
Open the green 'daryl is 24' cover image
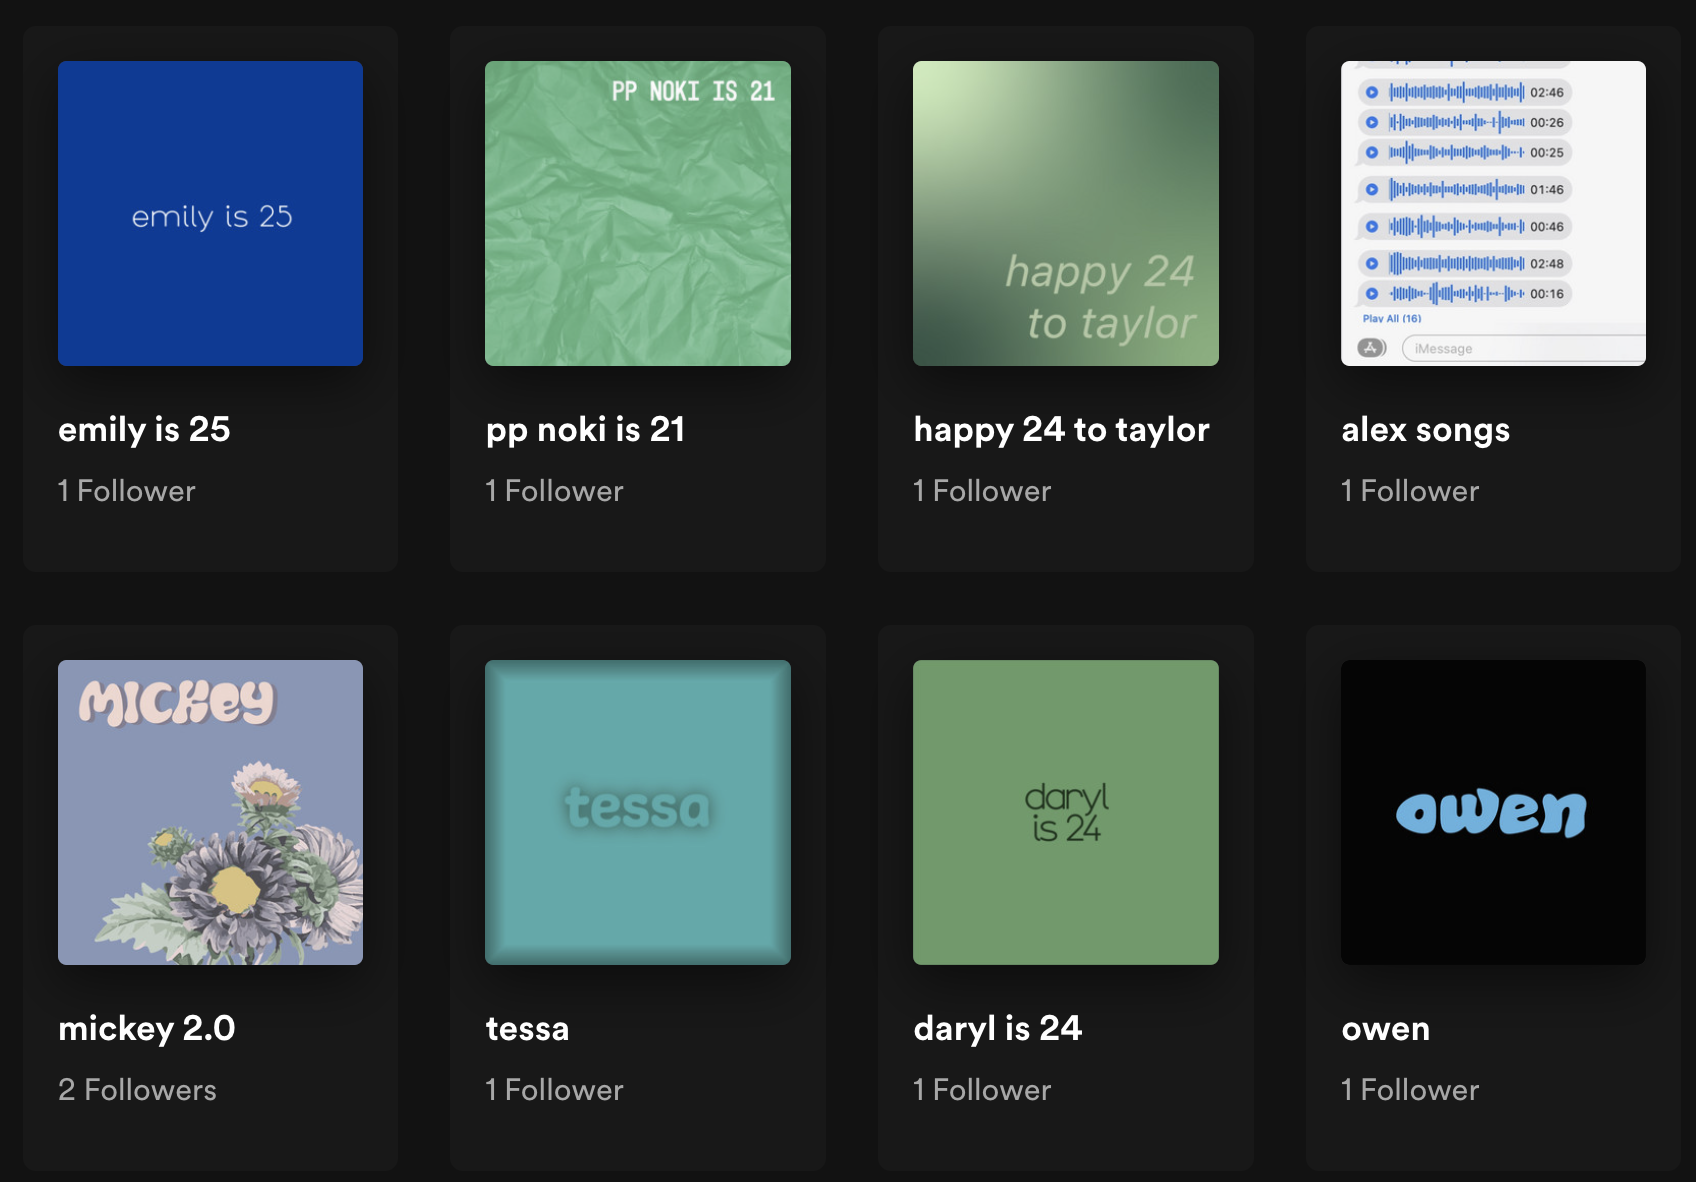[1065, 812]
